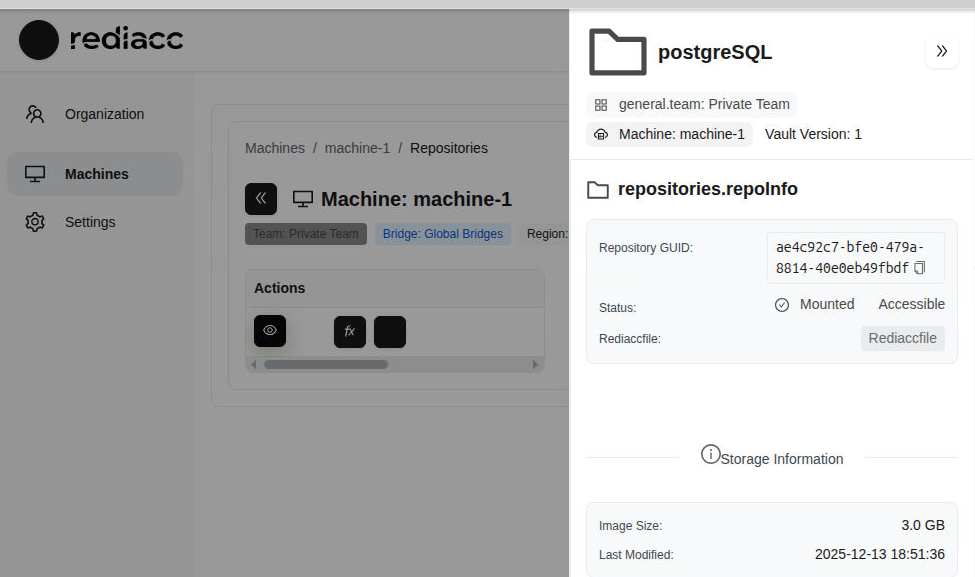The height and width of the screenshot is (577, 975).
Task: Copy the Repository GUID
Action: coord(920,268)
